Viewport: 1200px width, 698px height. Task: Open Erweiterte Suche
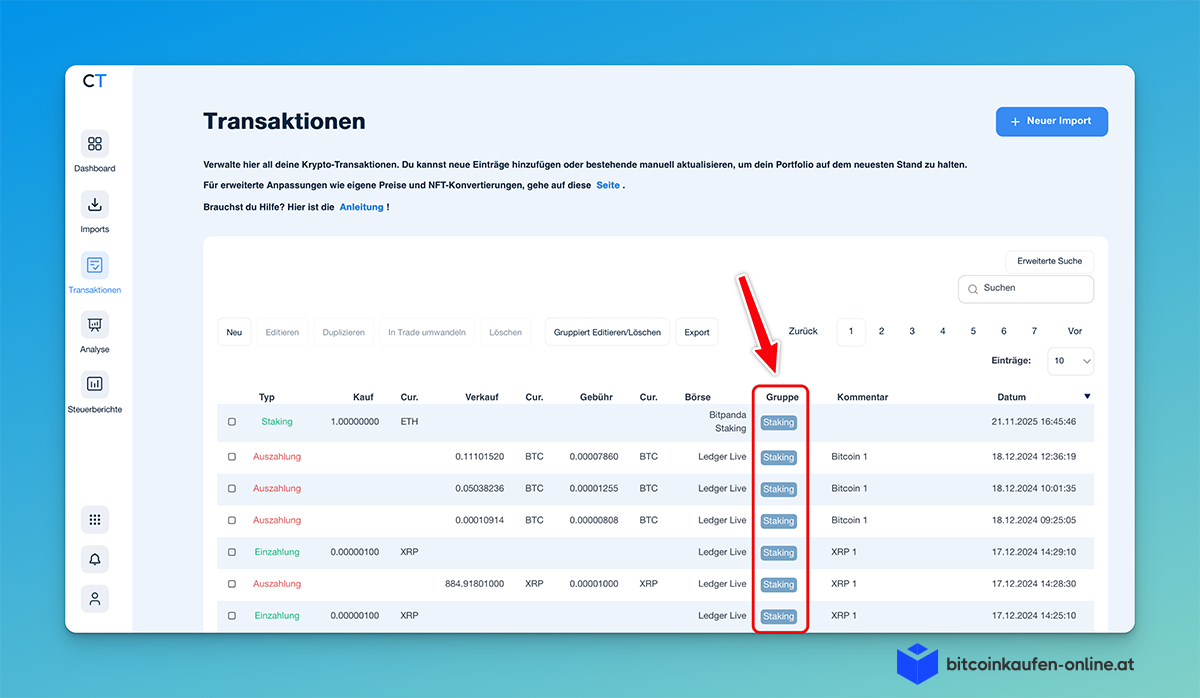click(1050, 261)
